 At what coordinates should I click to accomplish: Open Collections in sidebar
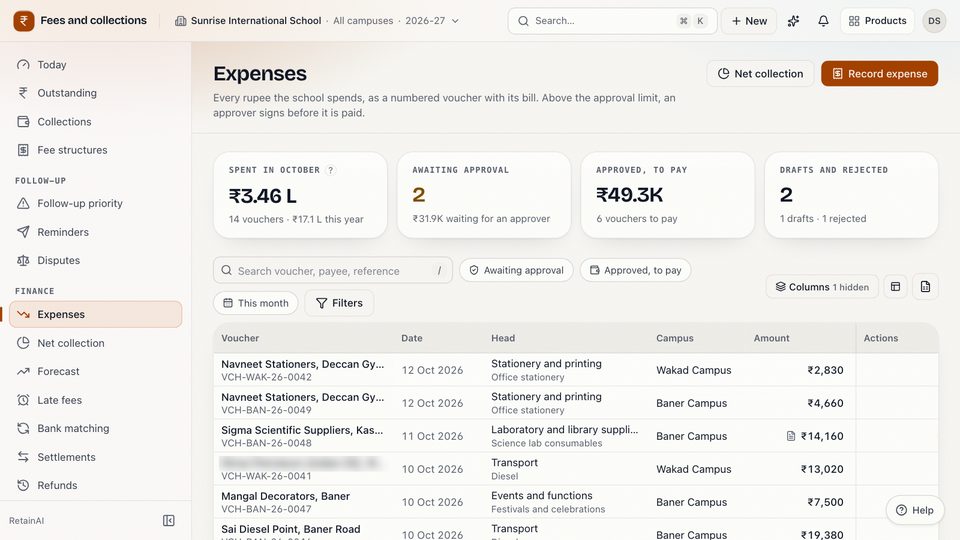click(96, 122)
